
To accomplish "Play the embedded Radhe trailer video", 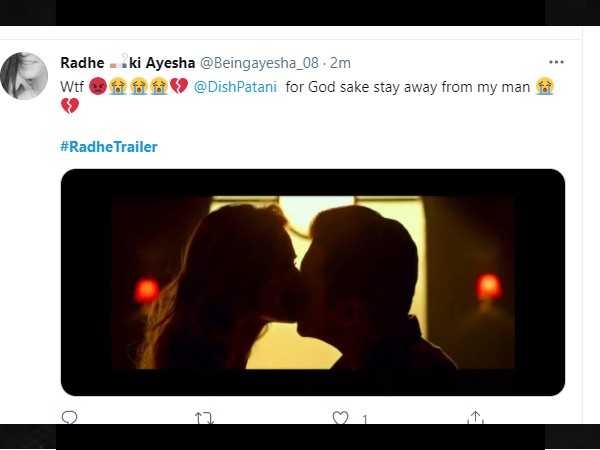I will pos(312,281).
